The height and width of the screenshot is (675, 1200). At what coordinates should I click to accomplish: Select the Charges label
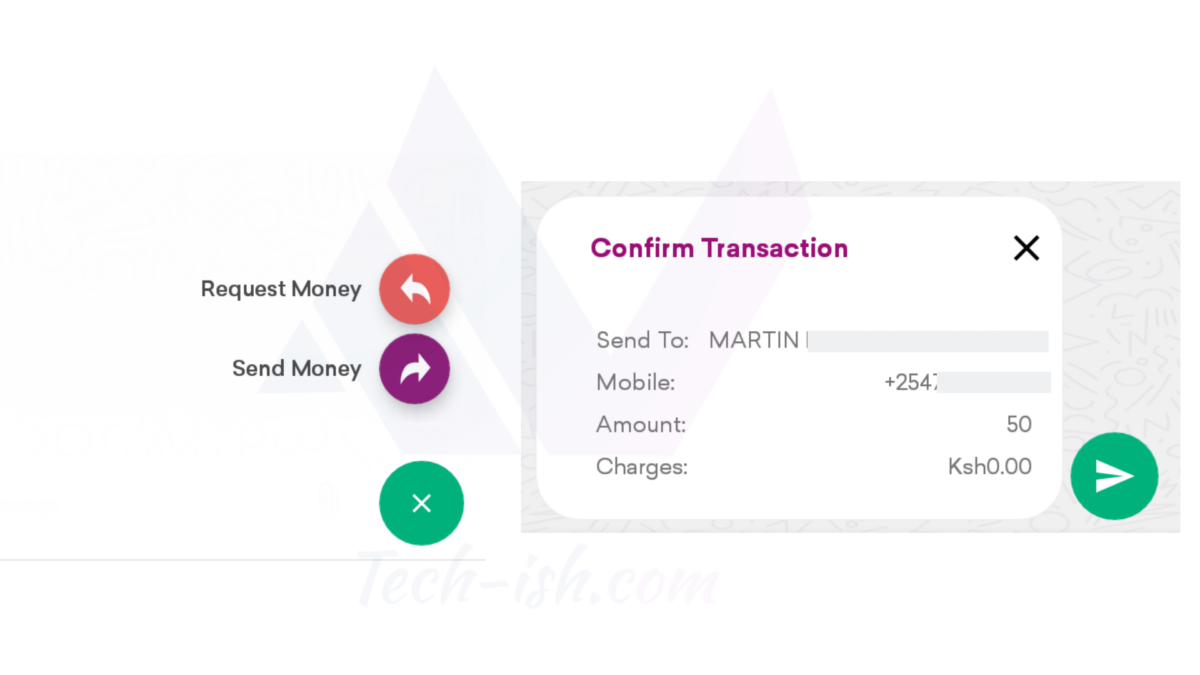coord(642,466)
